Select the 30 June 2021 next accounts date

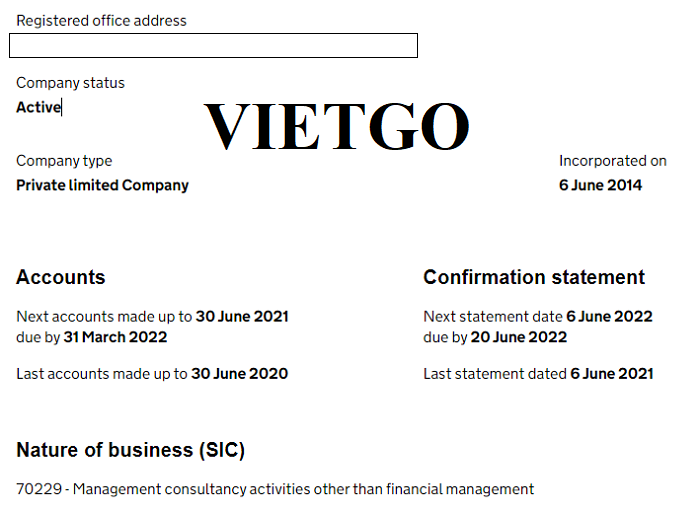click(242, 317)
